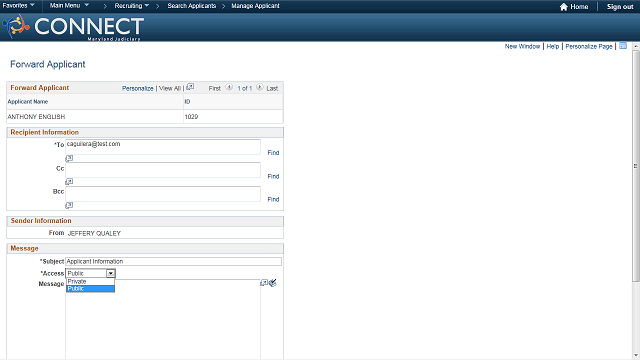Click Find next to the Cc field
640x360 pixels.
(273, 176)
